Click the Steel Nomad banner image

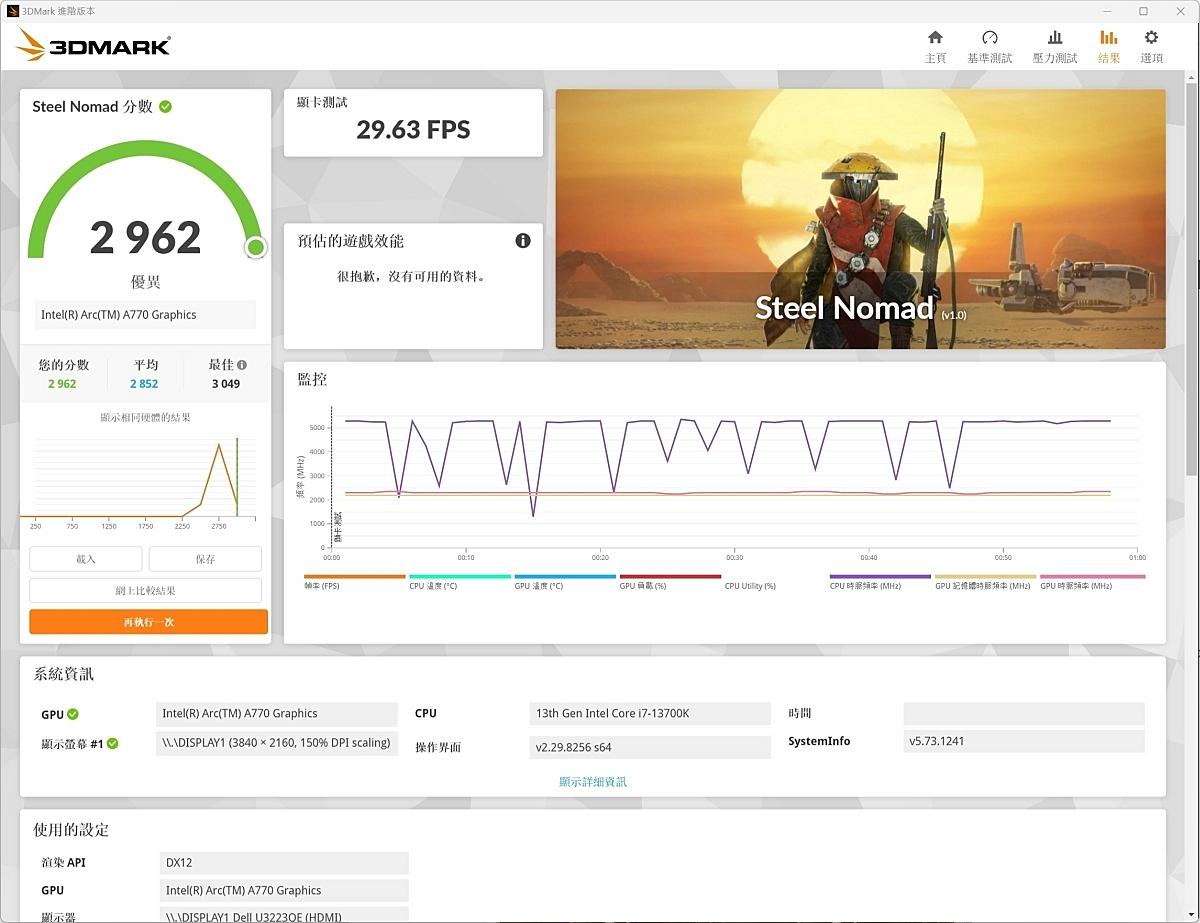coord(860,219)
